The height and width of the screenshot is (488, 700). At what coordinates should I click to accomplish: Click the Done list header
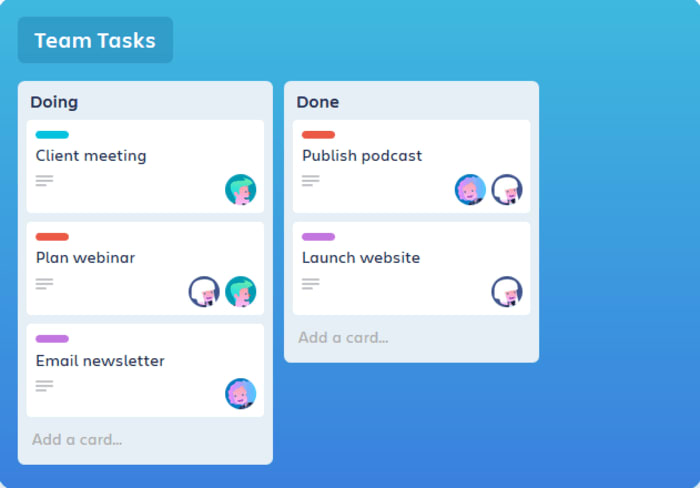click(x=318, y=102)
